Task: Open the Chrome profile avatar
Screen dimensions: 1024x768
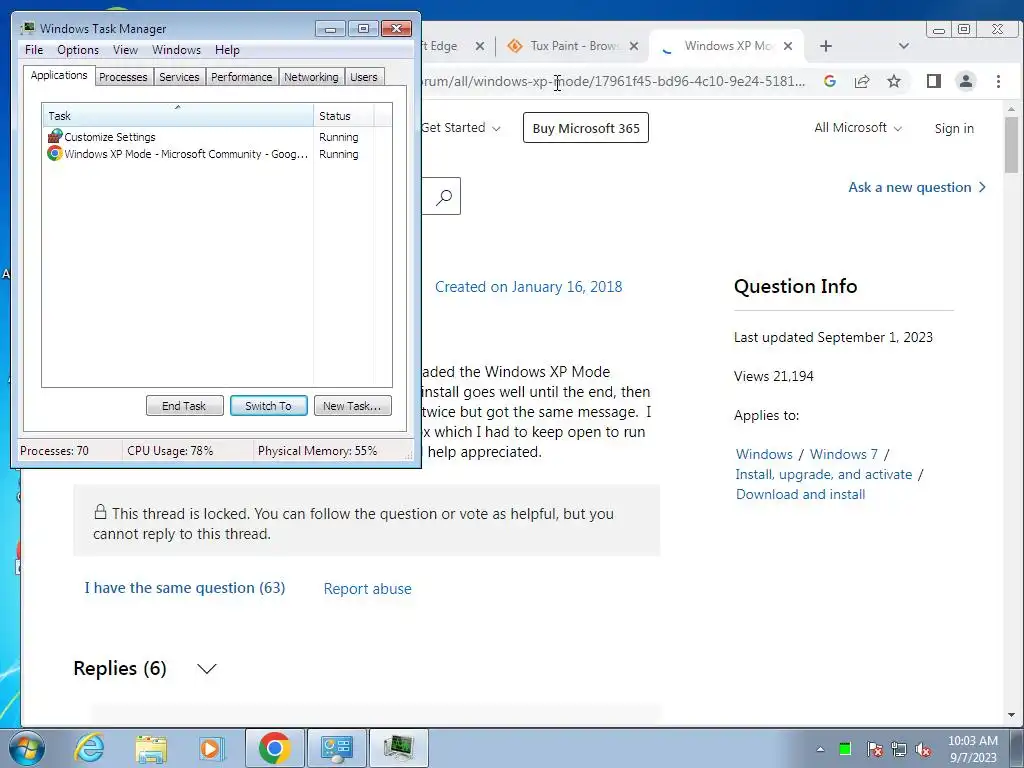Action: click(x=966, y=81)
